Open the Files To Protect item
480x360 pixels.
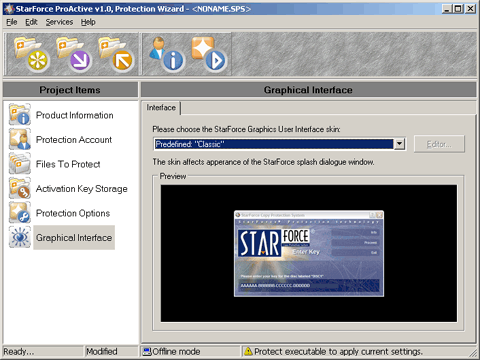(68, 164)
